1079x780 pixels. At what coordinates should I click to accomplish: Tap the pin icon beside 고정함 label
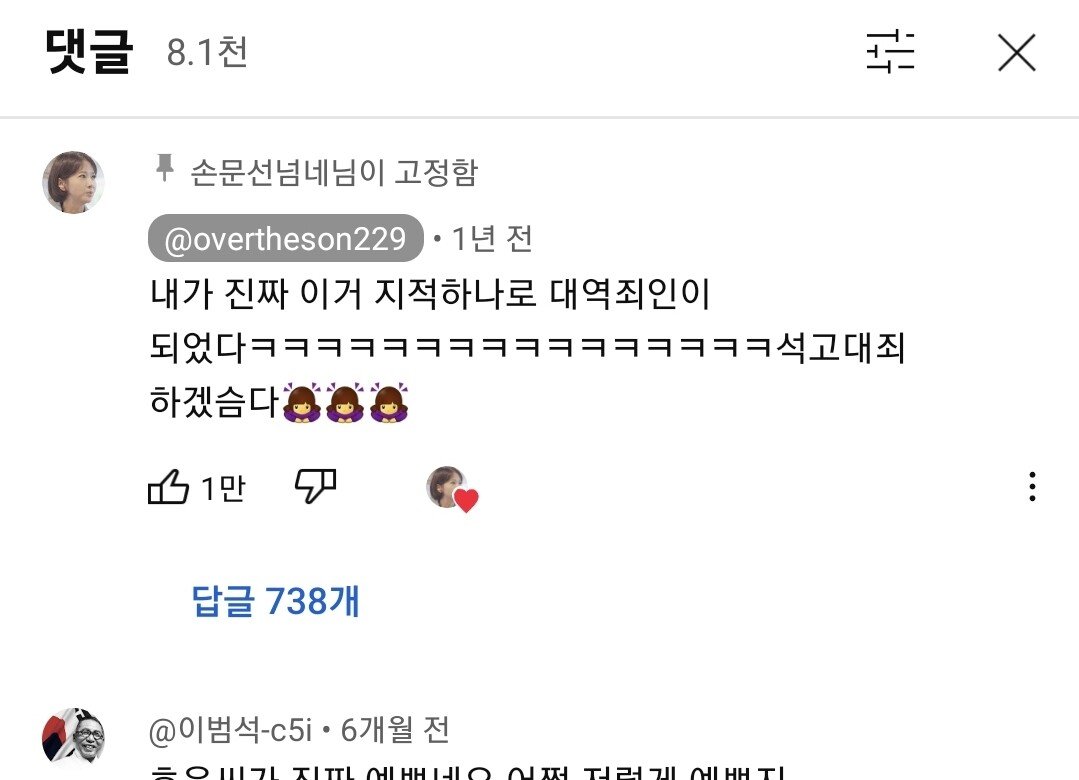164,168
